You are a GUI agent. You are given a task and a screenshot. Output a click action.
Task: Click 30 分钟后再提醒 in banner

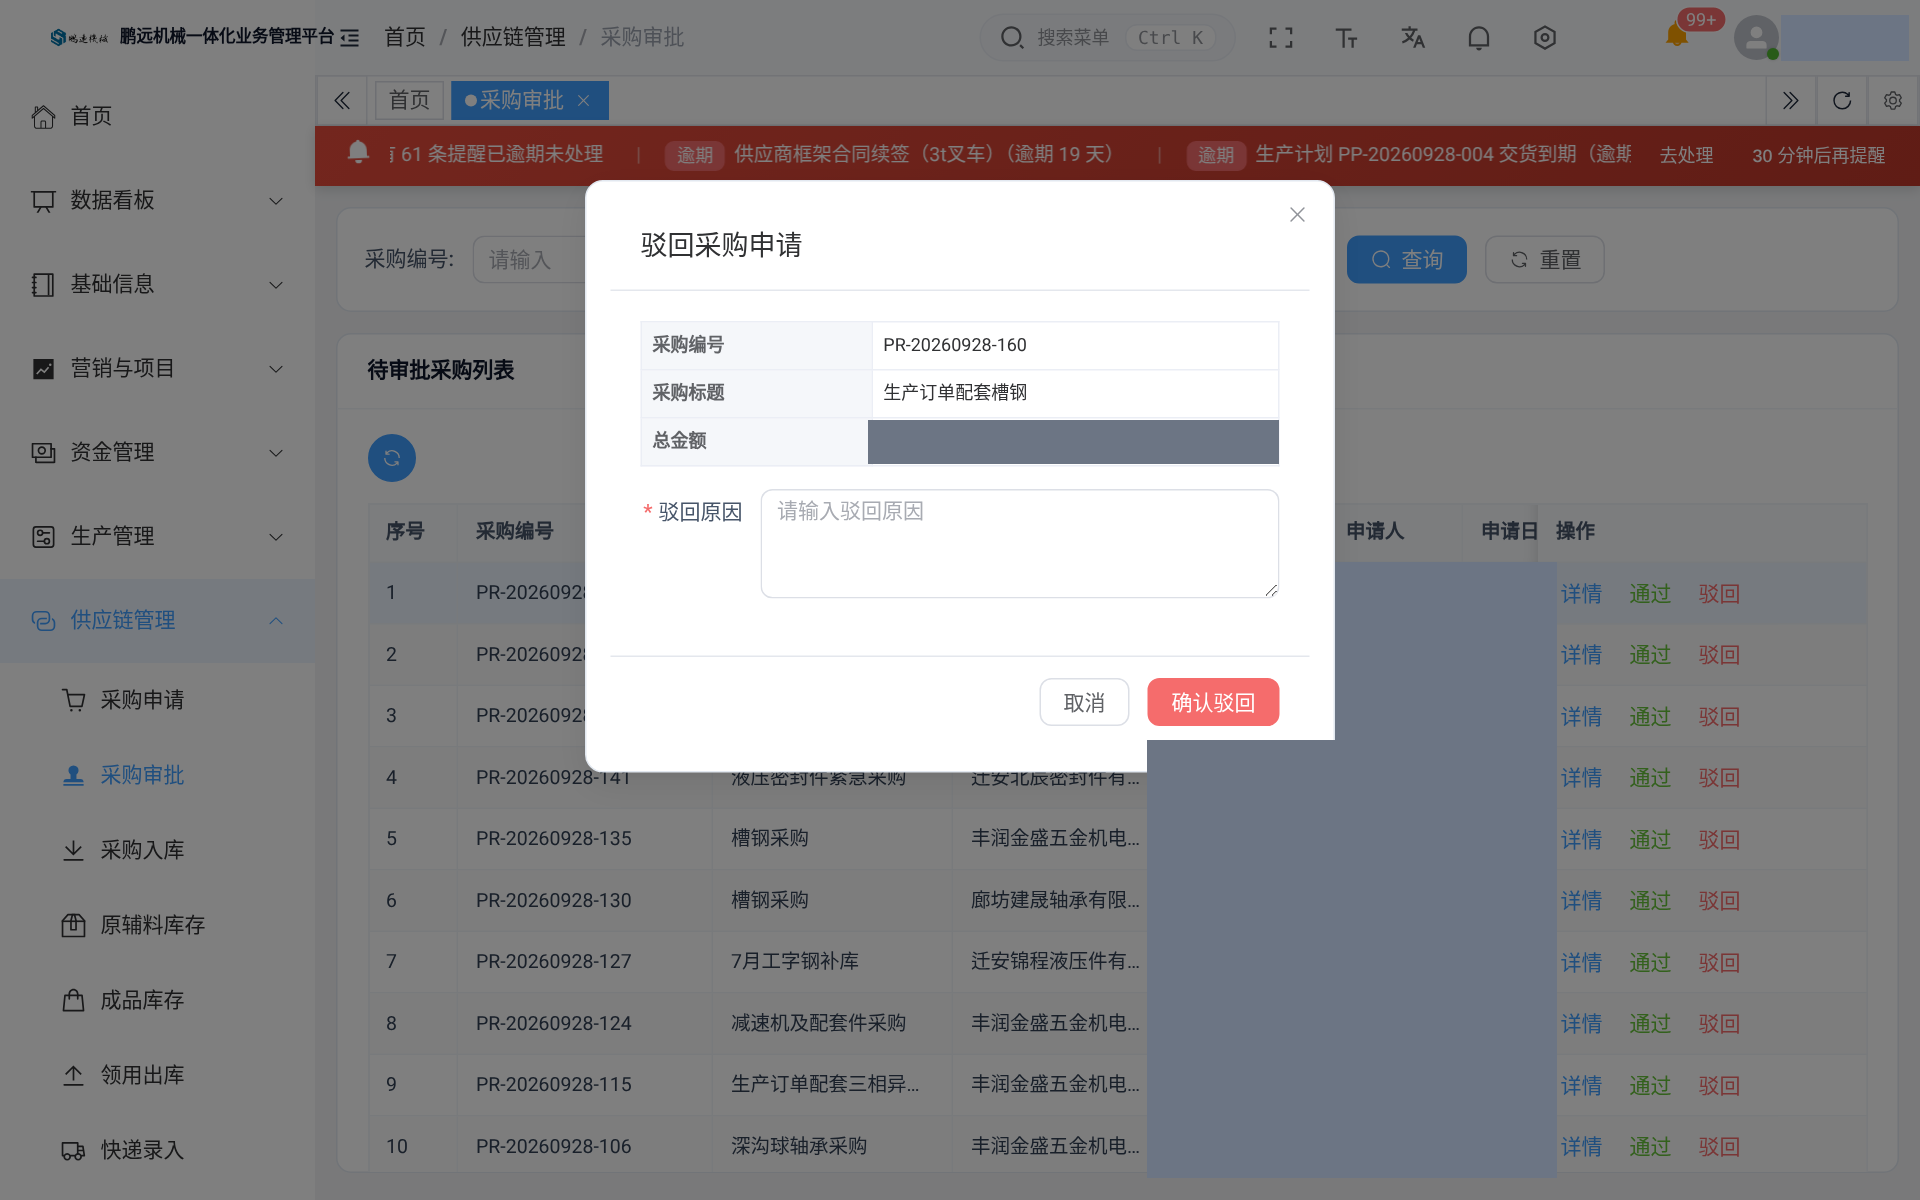coord(1818,155)
